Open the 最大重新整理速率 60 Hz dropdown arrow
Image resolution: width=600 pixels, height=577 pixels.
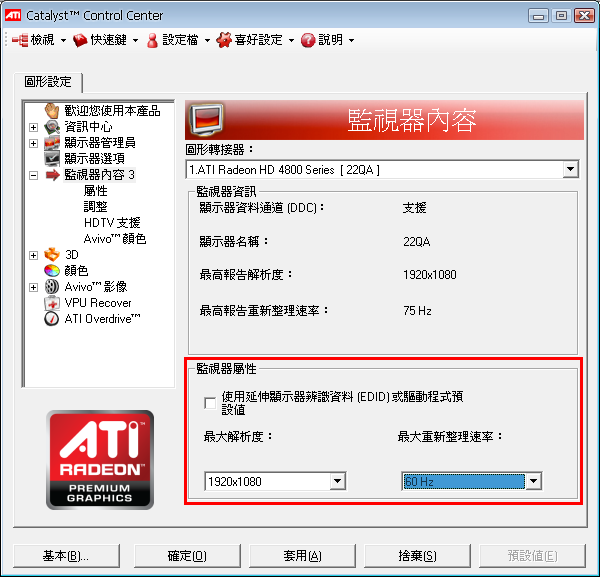click(x=533, y=481)
